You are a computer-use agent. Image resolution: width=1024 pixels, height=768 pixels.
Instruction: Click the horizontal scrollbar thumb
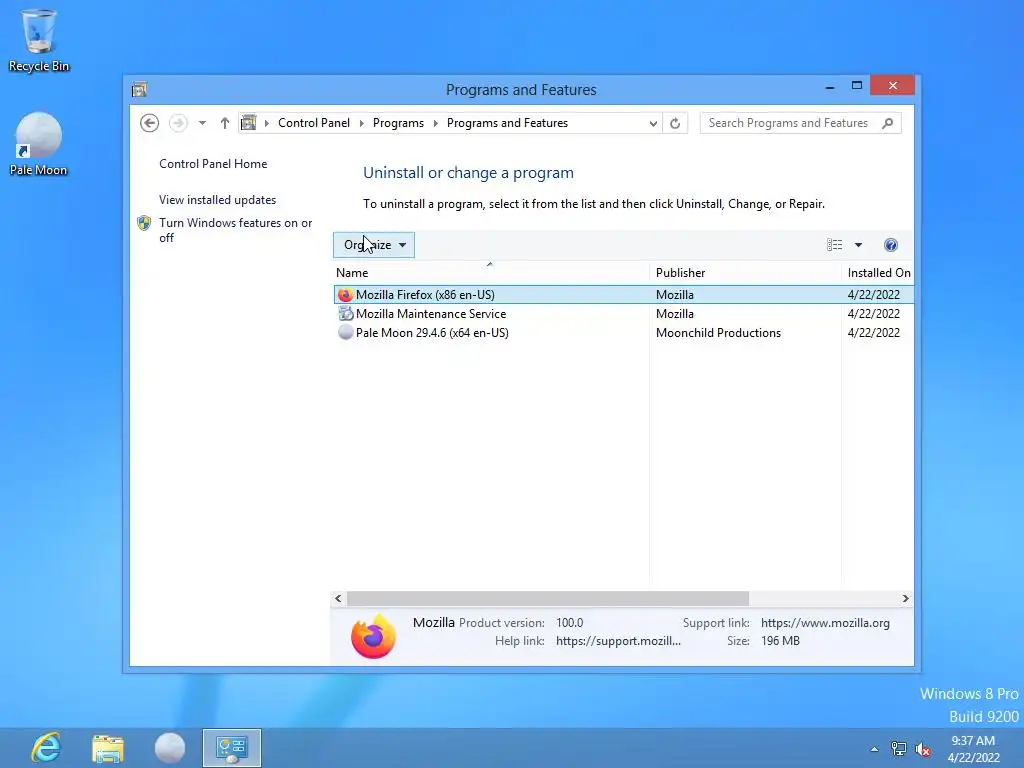(x=548, y=598)
